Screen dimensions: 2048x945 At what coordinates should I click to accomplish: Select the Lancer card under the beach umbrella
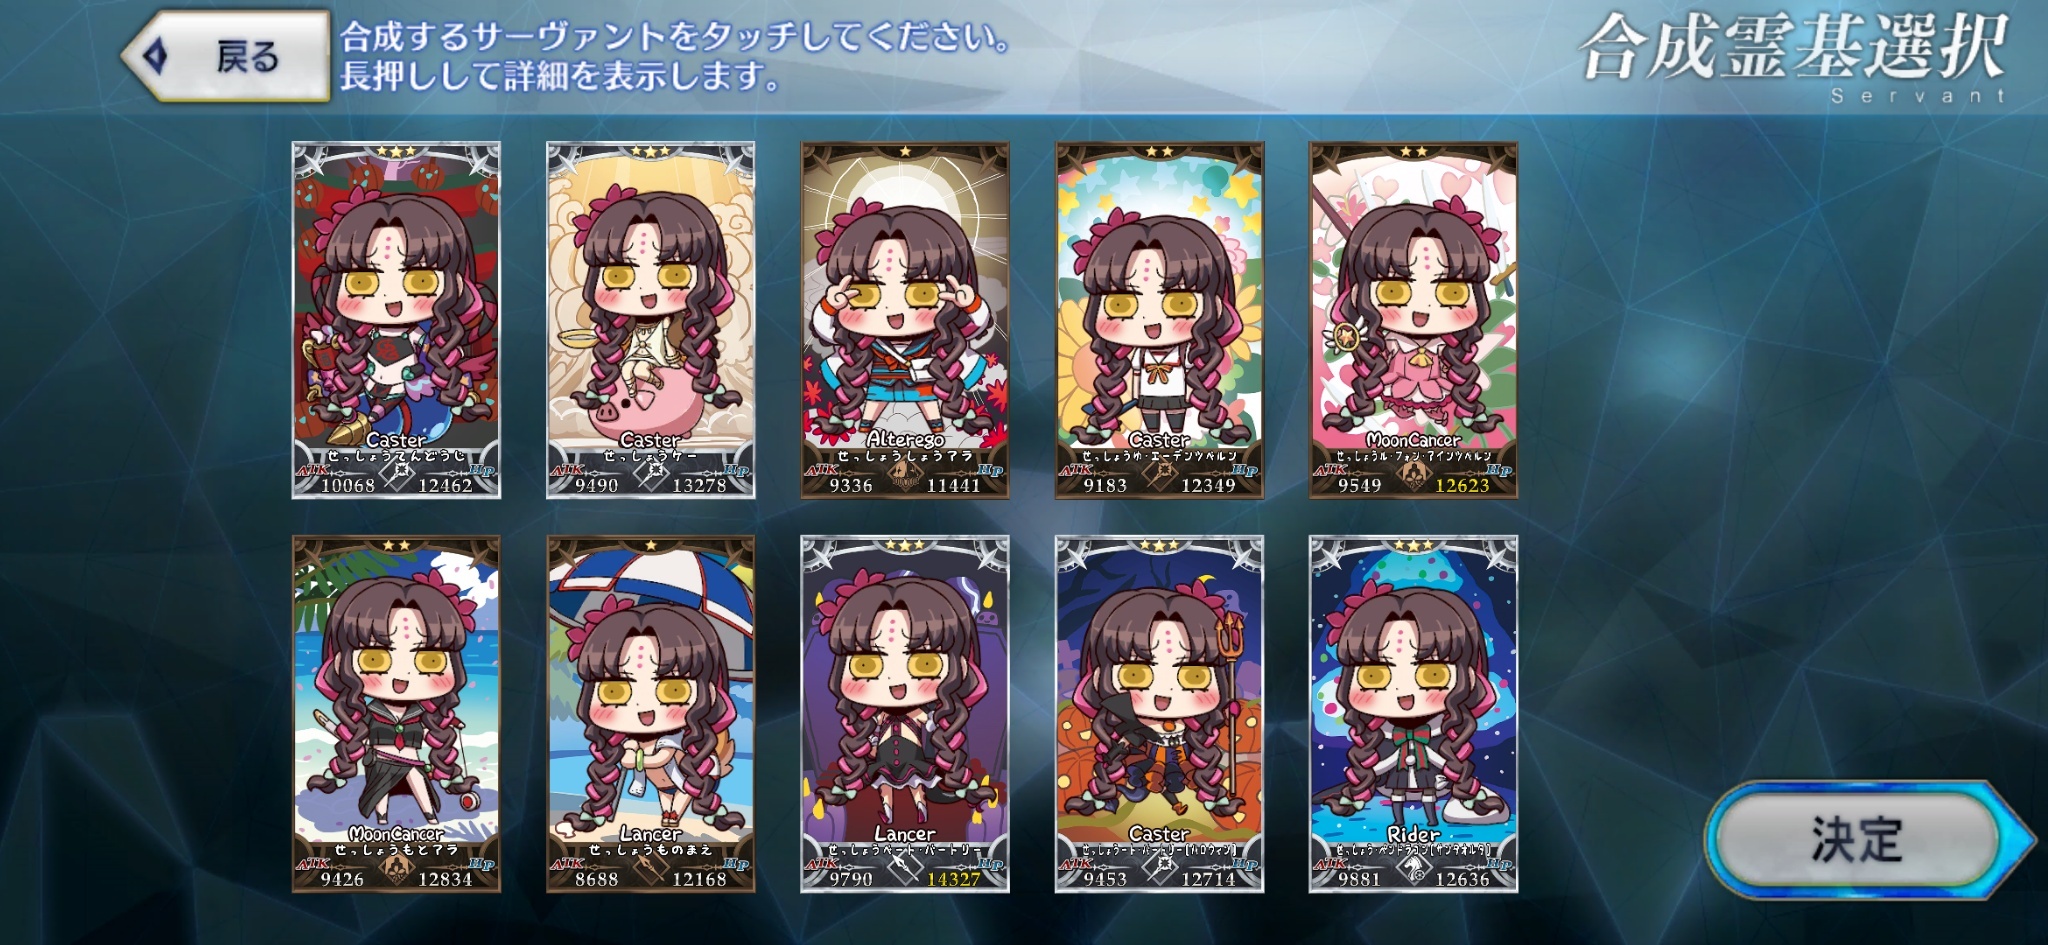tap(651, 714)
